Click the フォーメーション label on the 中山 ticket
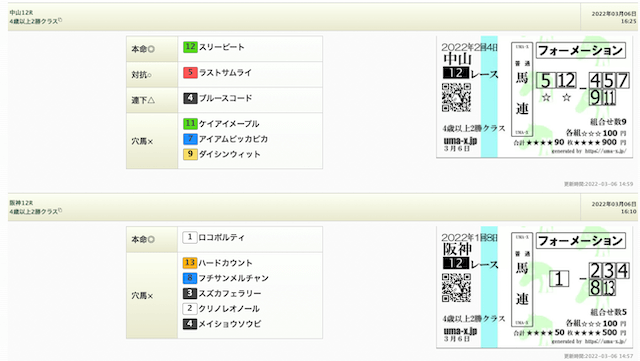 [x=580, y=51]
